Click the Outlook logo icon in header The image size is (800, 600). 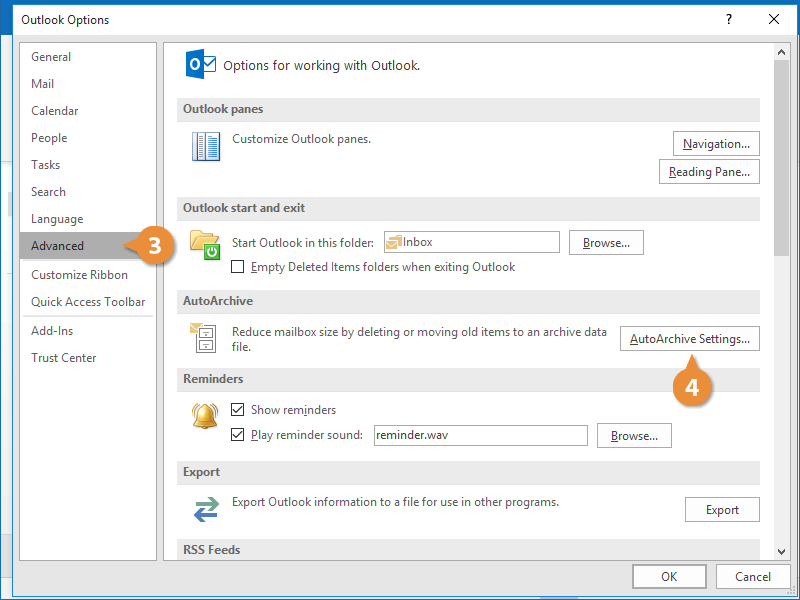coord(201,64)
